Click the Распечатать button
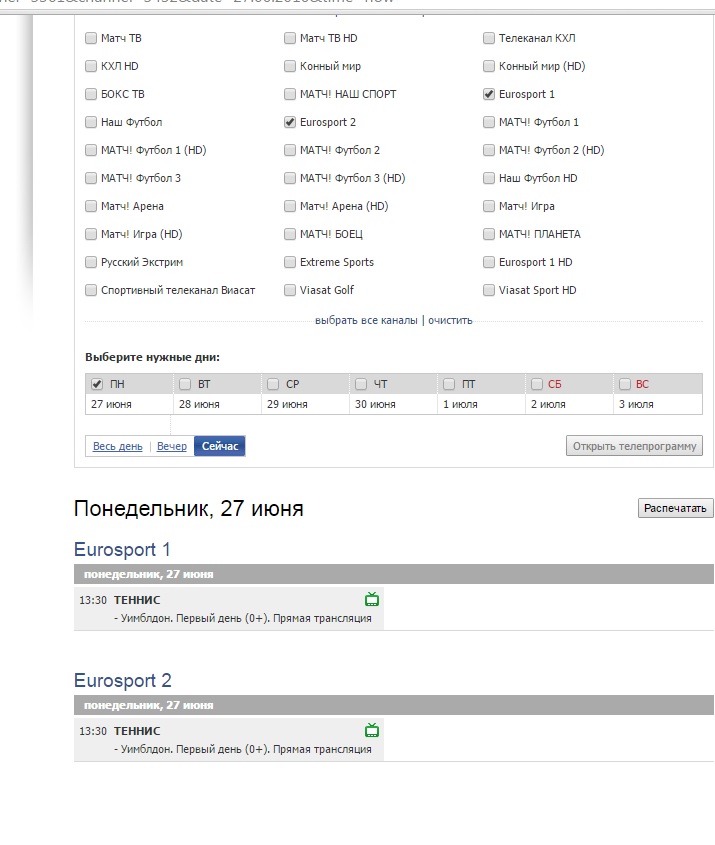The height and width of the screenshot is (845, 715). (675, 508)
